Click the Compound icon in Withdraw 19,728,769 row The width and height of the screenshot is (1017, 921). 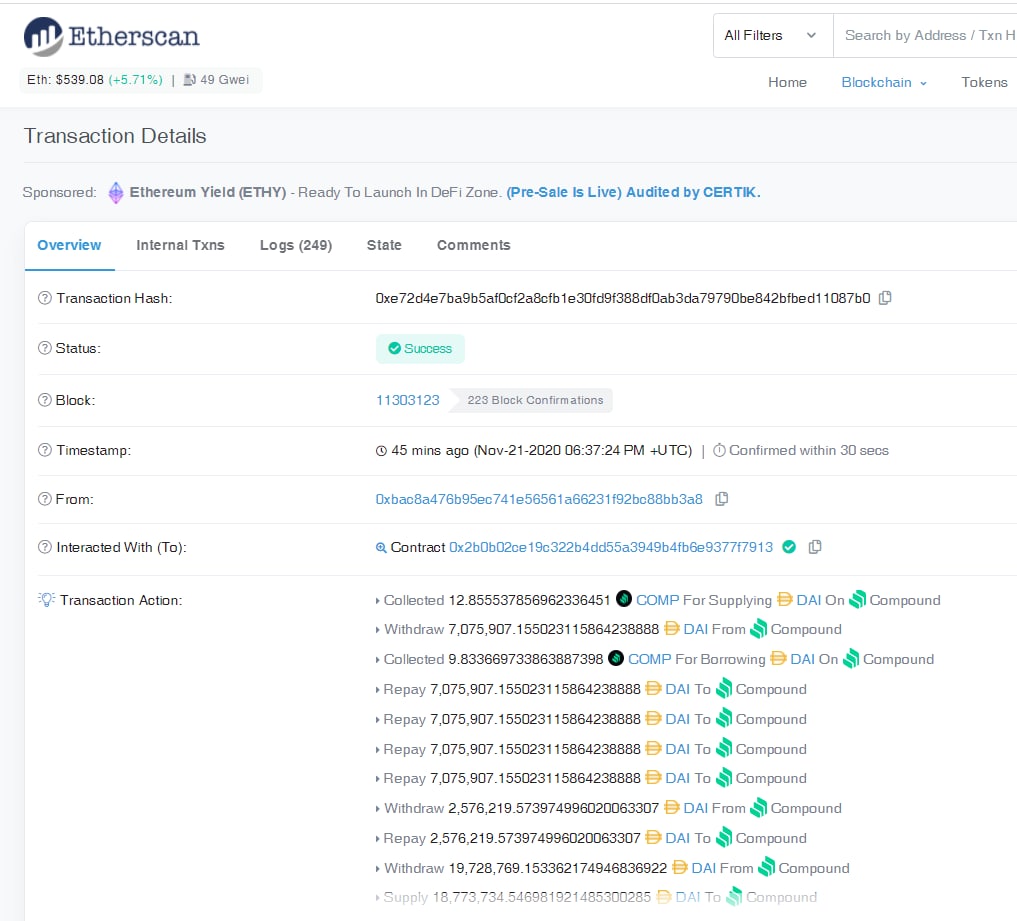(767, 867)
